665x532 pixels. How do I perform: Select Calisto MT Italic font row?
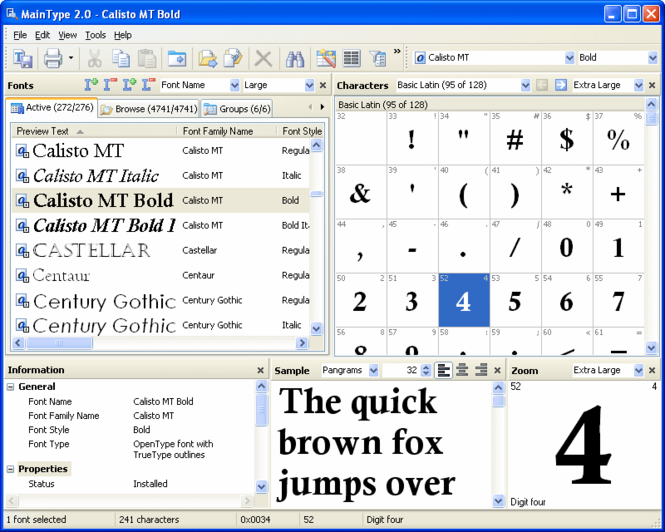(161, 176)
